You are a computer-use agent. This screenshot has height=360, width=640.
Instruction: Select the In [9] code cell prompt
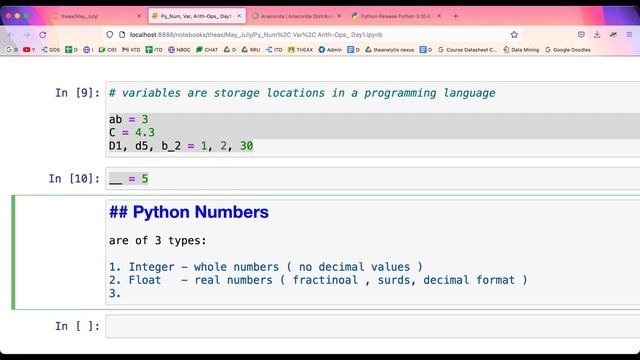tap(77, 93)
